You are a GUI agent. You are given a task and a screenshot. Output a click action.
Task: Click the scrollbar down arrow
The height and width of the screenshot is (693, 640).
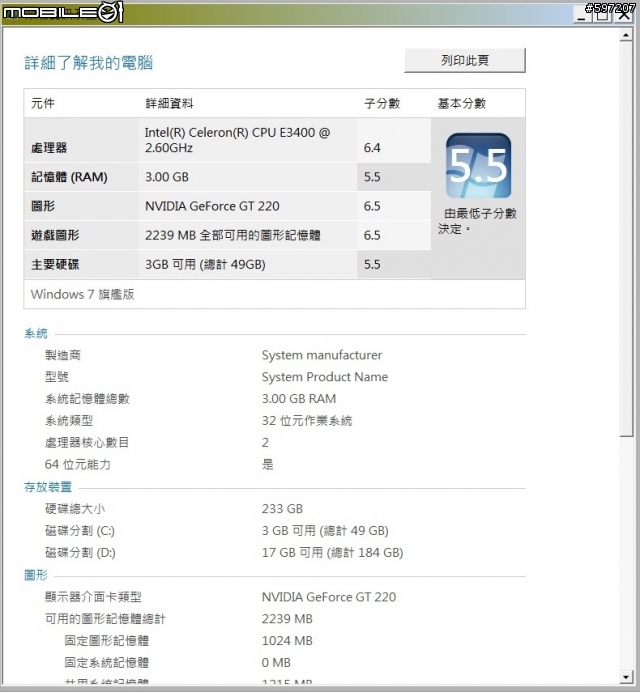(x=625, y=677)
